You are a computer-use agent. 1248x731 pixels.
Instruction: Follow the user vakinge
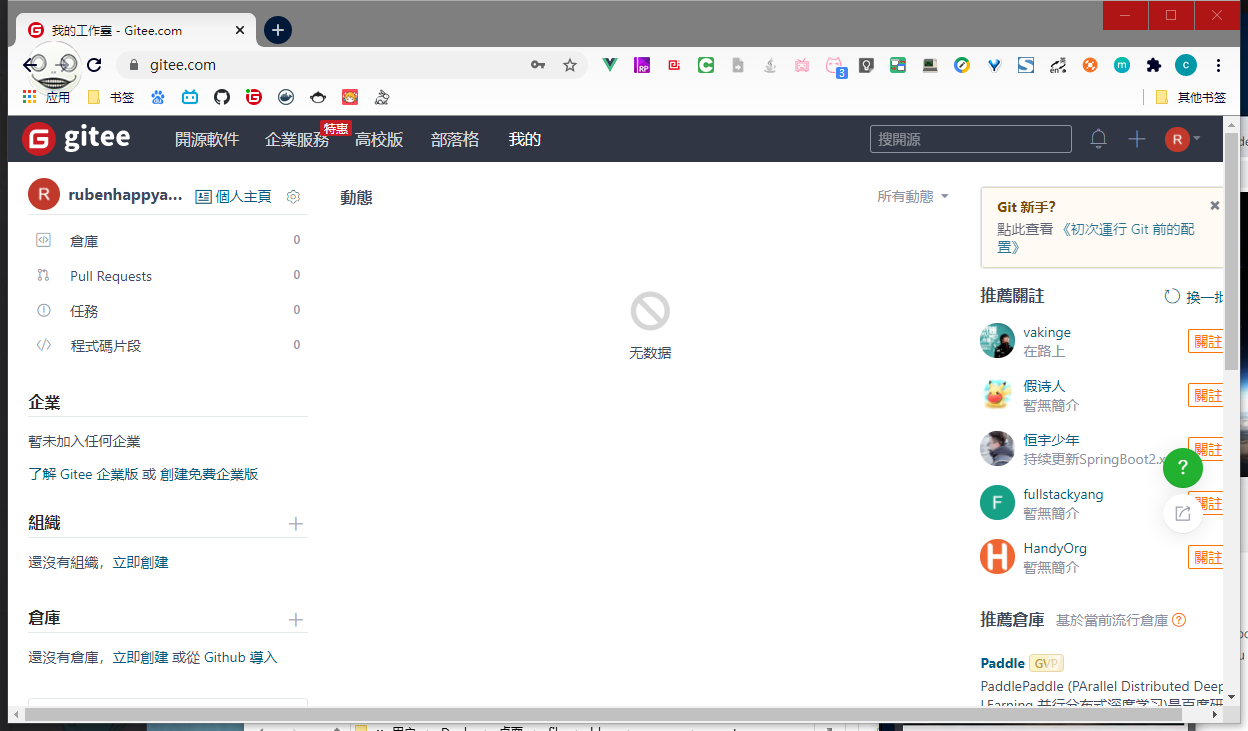[x=1206, y=341]
